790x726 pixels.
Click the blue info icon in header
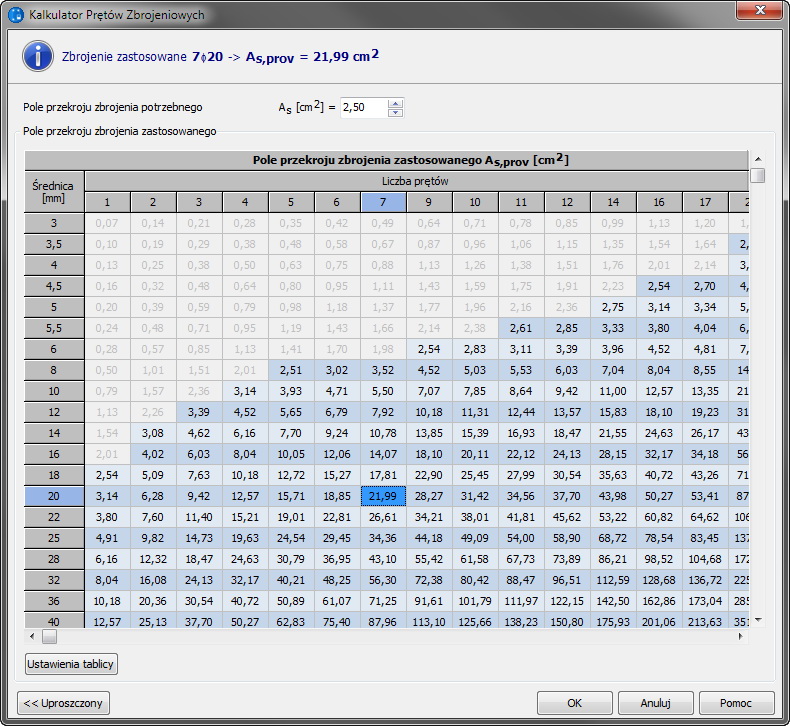(37, 55)
